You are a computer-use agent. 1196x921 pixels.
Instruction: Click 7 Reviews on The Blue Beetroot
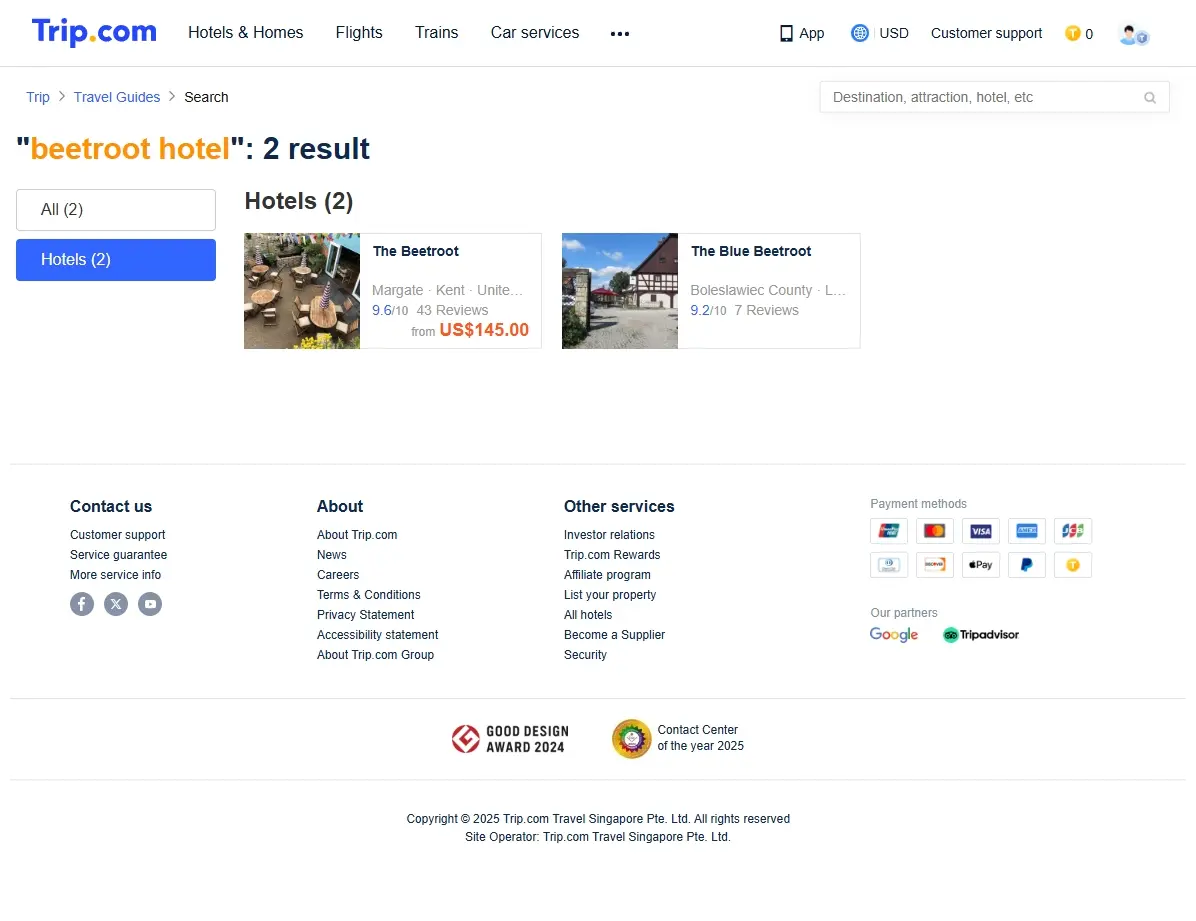767,311
